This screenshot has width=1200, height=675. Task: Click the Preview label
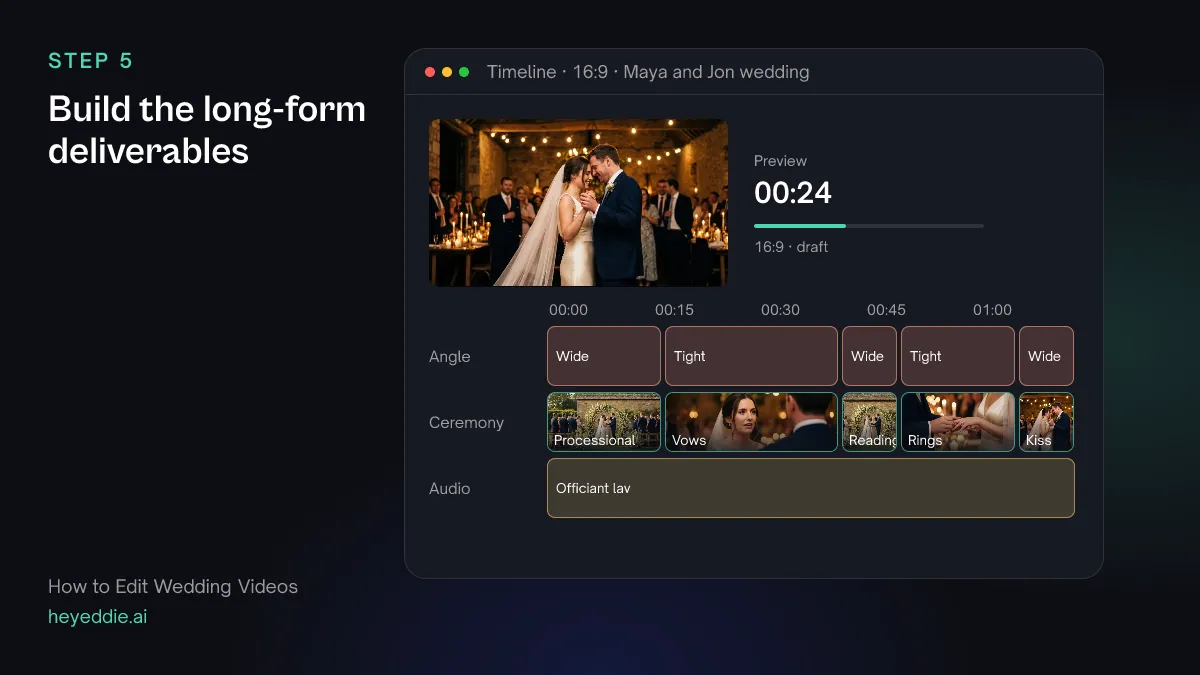(x=780, y=161)
